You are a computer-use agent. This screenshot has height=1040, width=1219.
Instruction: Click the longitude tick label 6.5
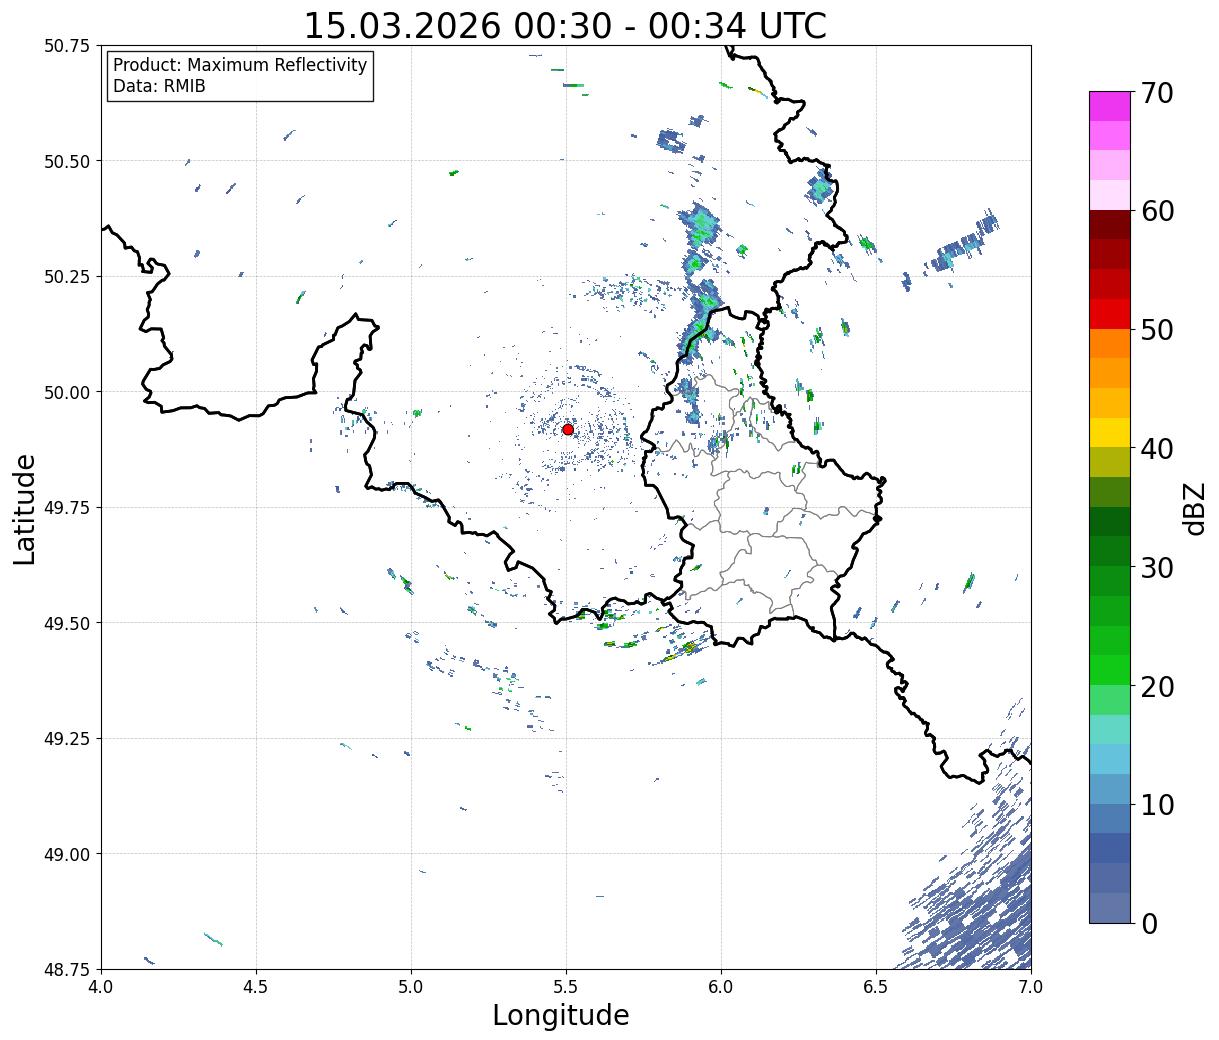[x=876, y=986]
